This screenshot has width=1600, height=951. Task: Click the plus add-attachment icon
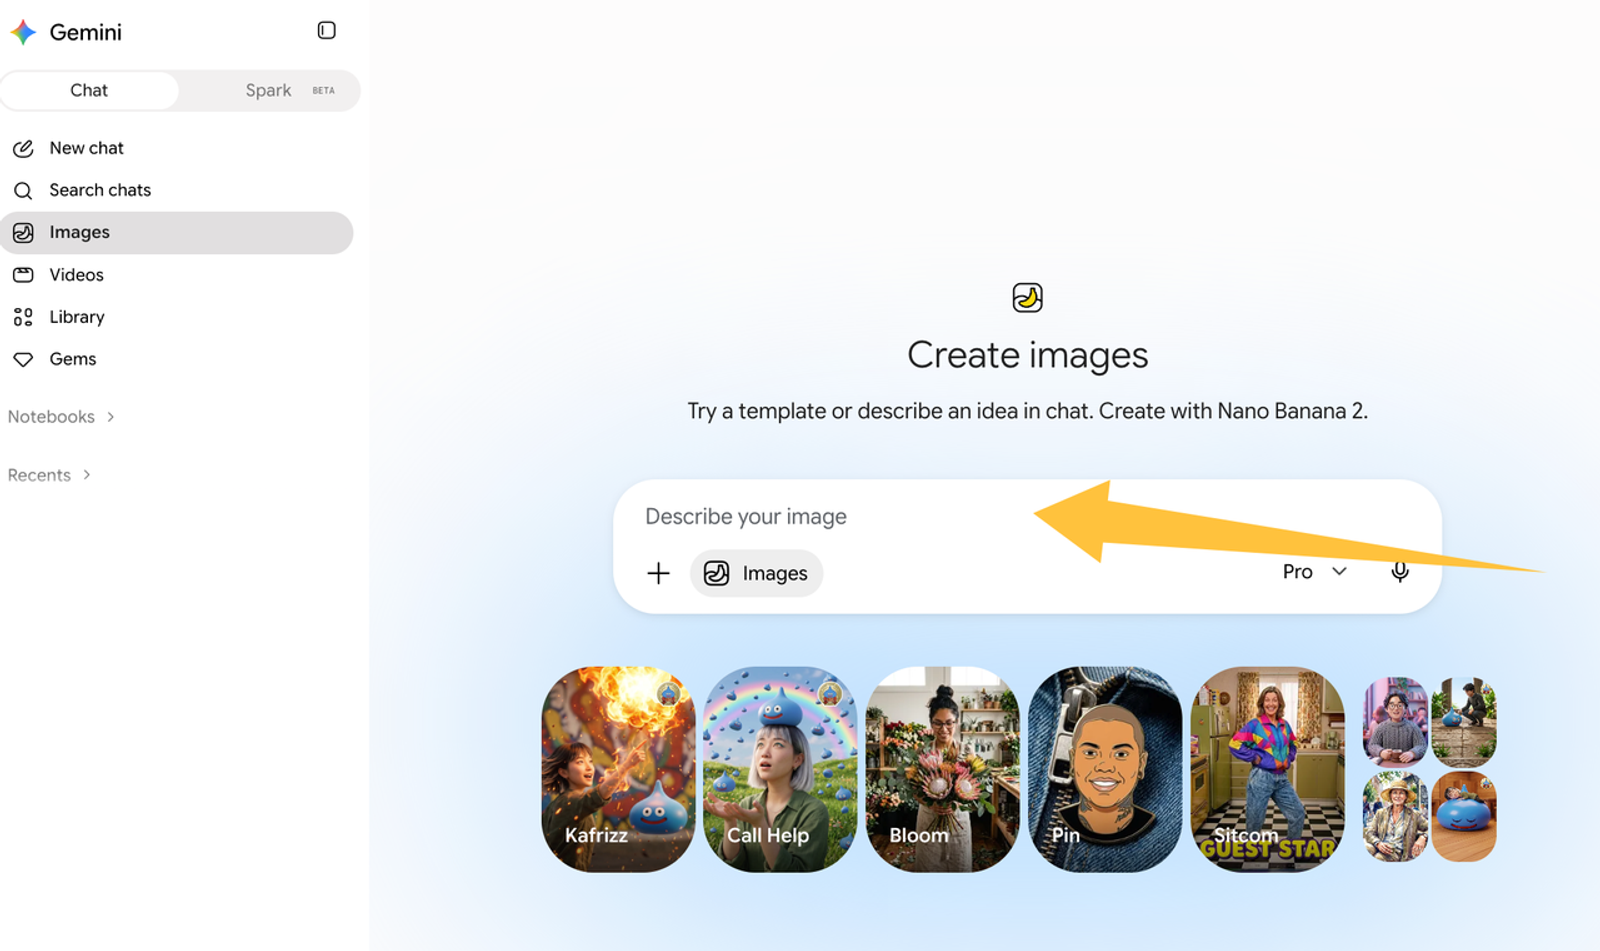[x=658, y=573]
